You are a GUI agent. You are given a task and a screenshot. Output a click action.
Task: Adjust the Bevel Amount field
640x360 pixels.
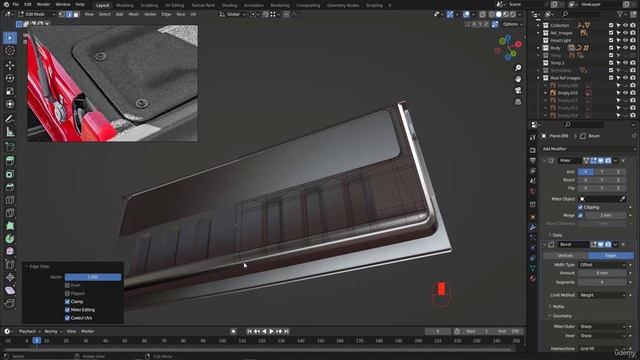tap(602, 273)
